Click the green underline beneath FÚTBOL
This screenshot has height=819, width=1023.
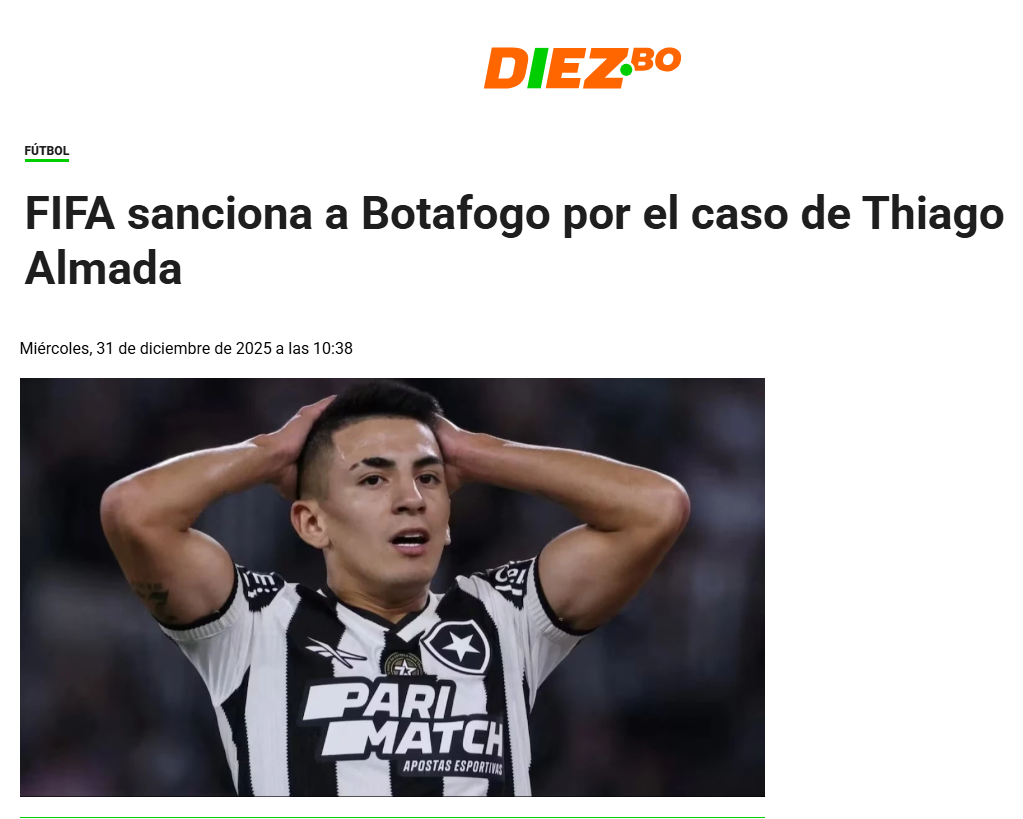(46, 160)
